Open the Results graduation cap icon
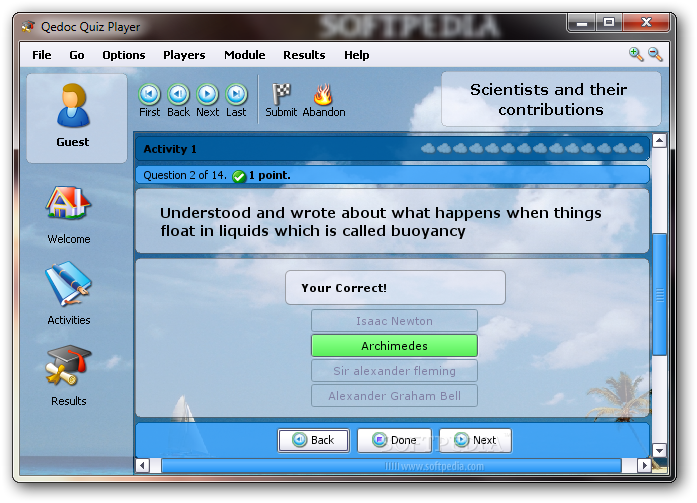The image size is (697, 503). coord(68,365)
